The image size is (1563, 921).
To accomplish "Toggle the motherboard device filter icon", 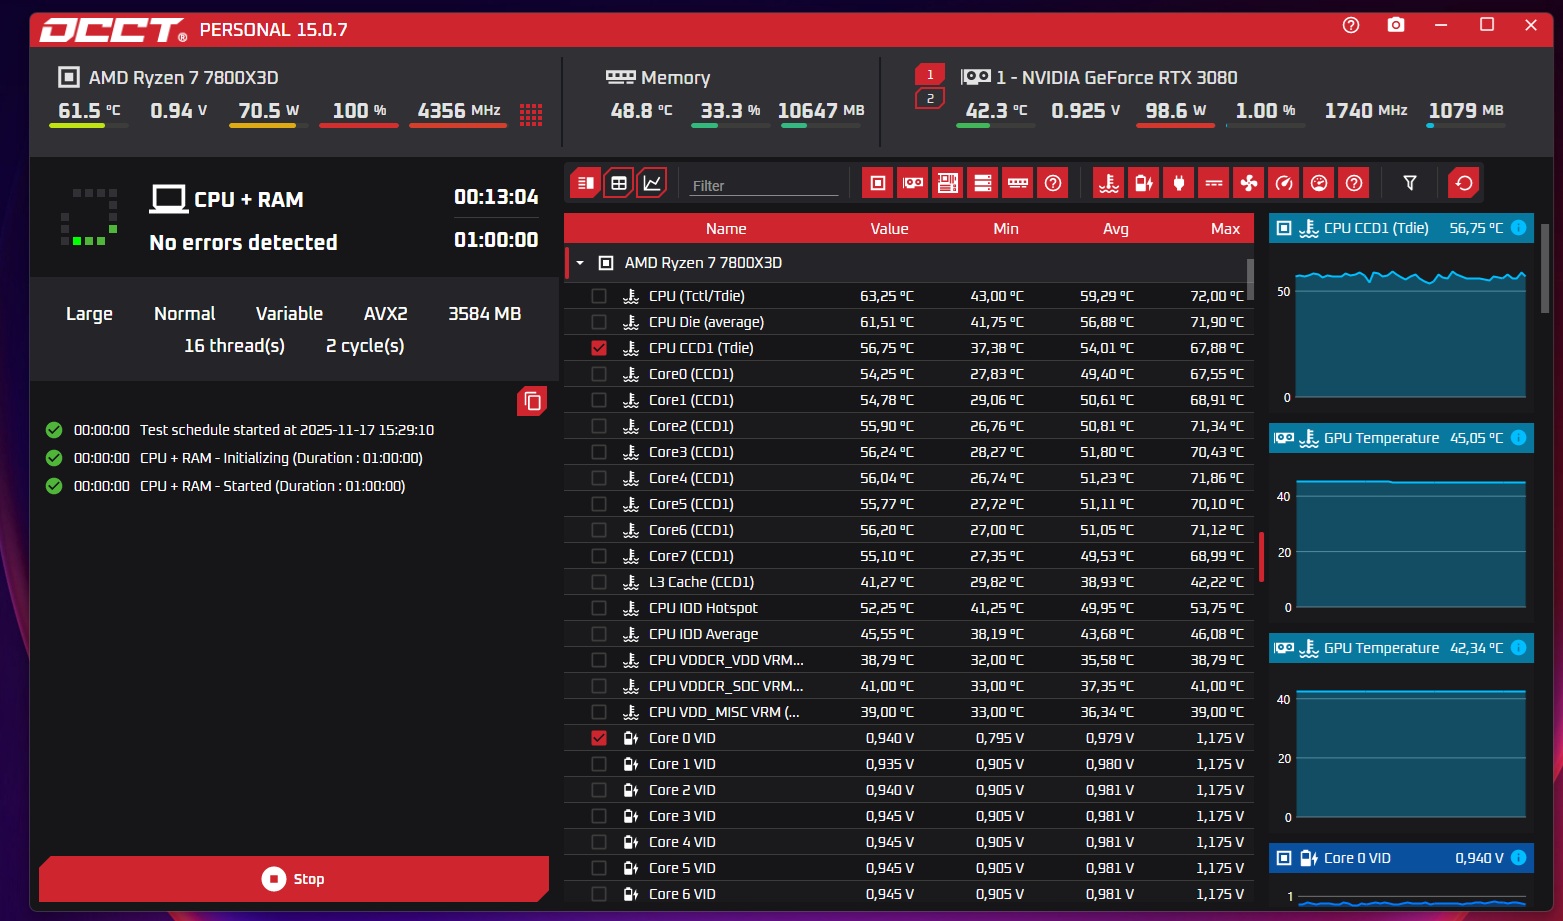I will click(948, 183).
